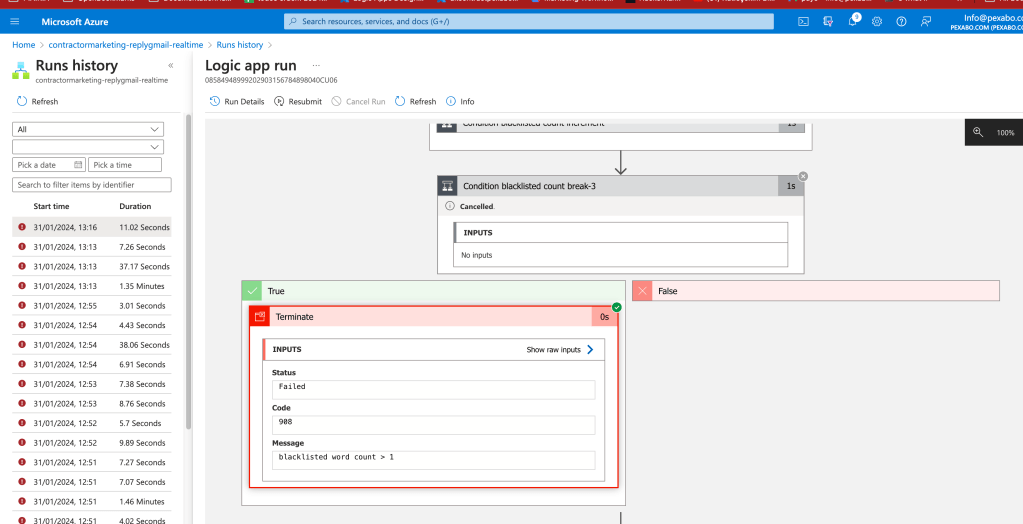Select the run with duration 4.43 Seconds
The height and width of the screenshot is (524, 1023).
92,325
